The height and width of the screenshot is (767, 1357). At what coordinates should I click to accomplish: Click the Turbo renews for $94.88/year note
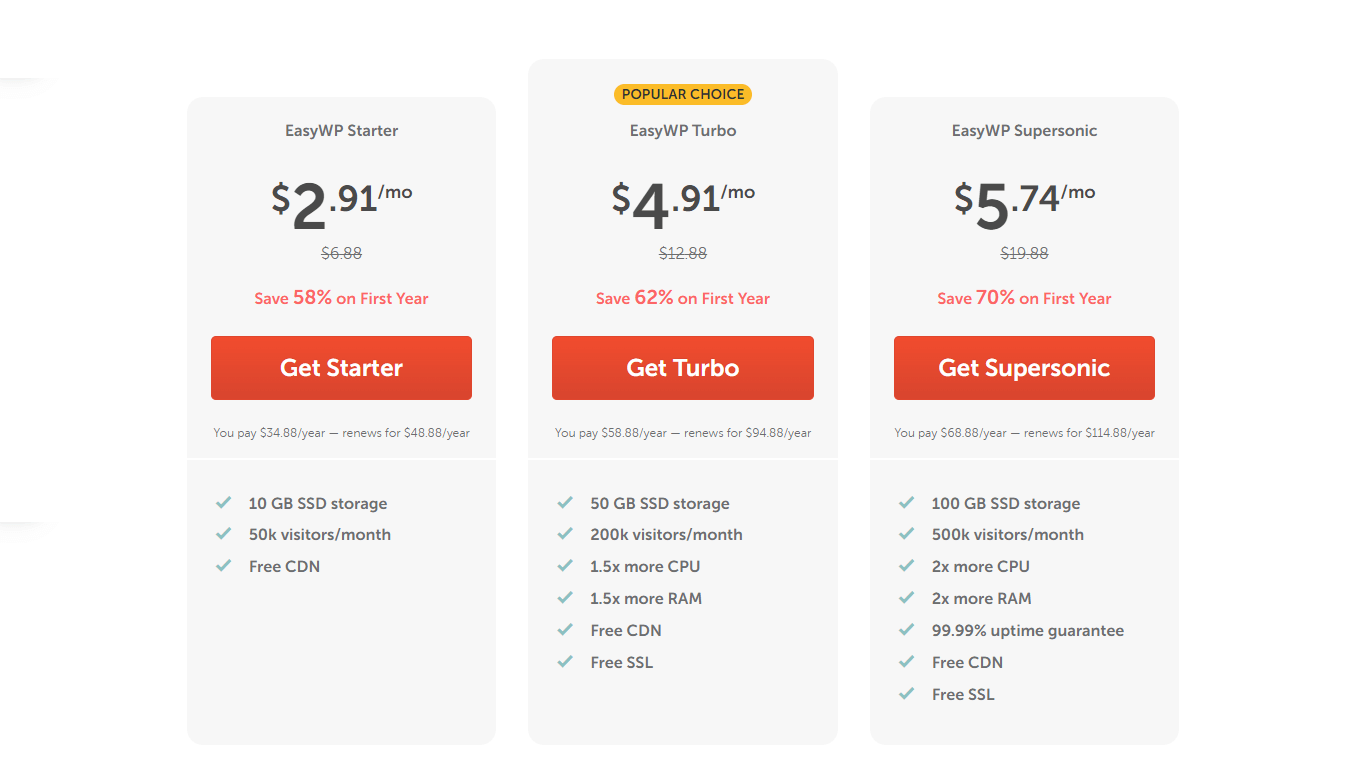(748, 433)
